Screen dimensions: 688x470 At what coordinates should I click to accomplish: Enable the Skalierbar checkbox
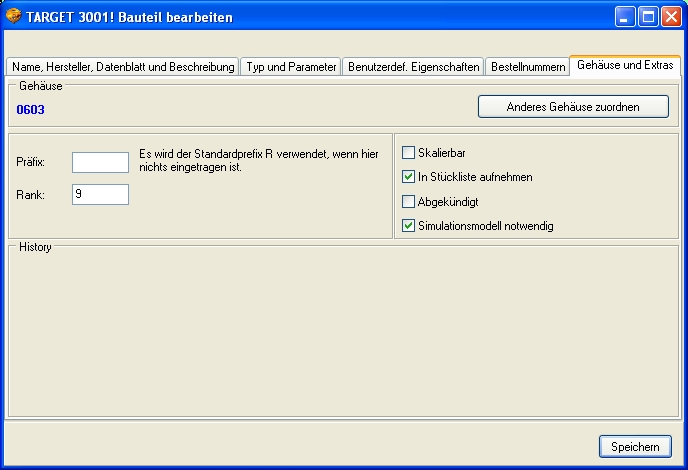coord(408,153)
